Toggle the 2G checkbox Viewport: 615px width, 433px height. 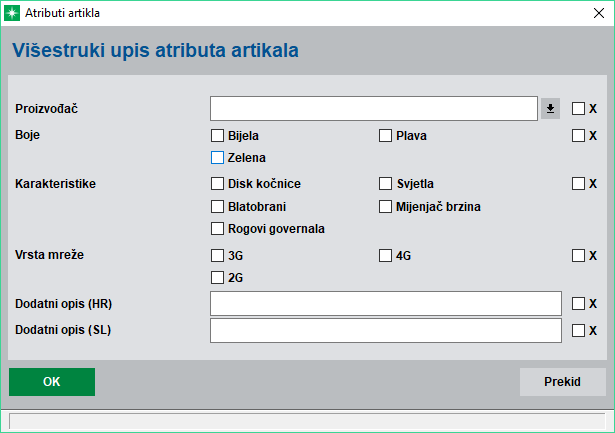pos(217,277)
